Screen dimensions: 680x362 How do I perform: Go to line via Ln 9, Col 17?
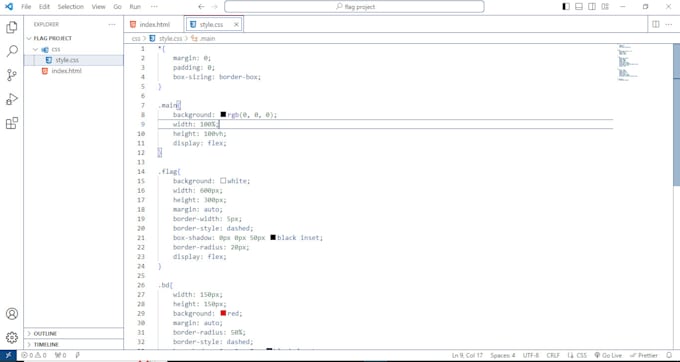point(467,355)
